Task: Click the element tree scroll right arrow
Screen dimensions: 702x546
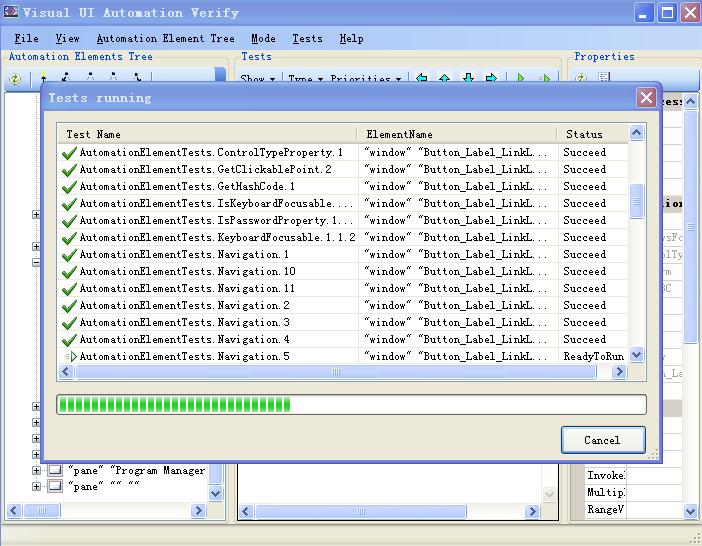Action: pos(198,510)
